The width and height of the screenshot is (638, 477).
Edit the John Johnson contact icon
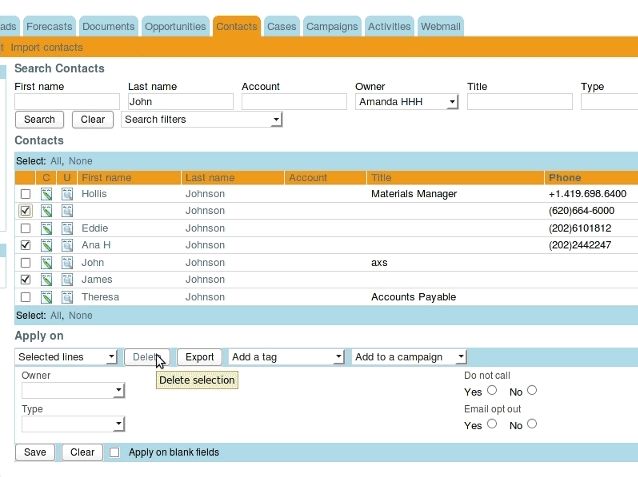click(46, 263)
